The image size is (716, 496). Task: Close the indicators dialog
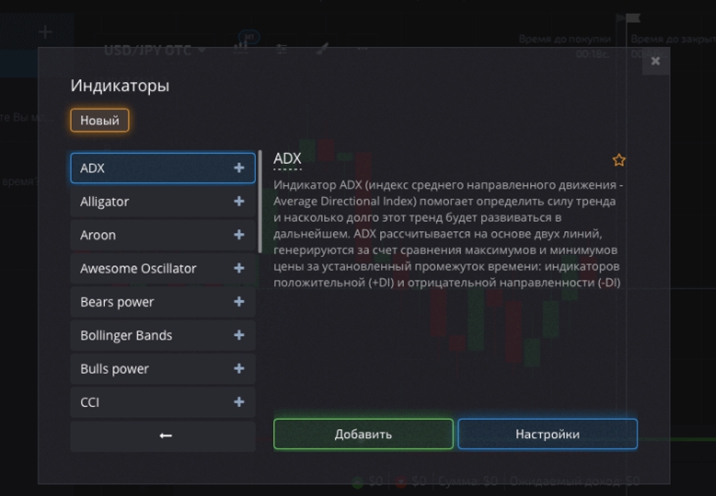click(655, 61)
